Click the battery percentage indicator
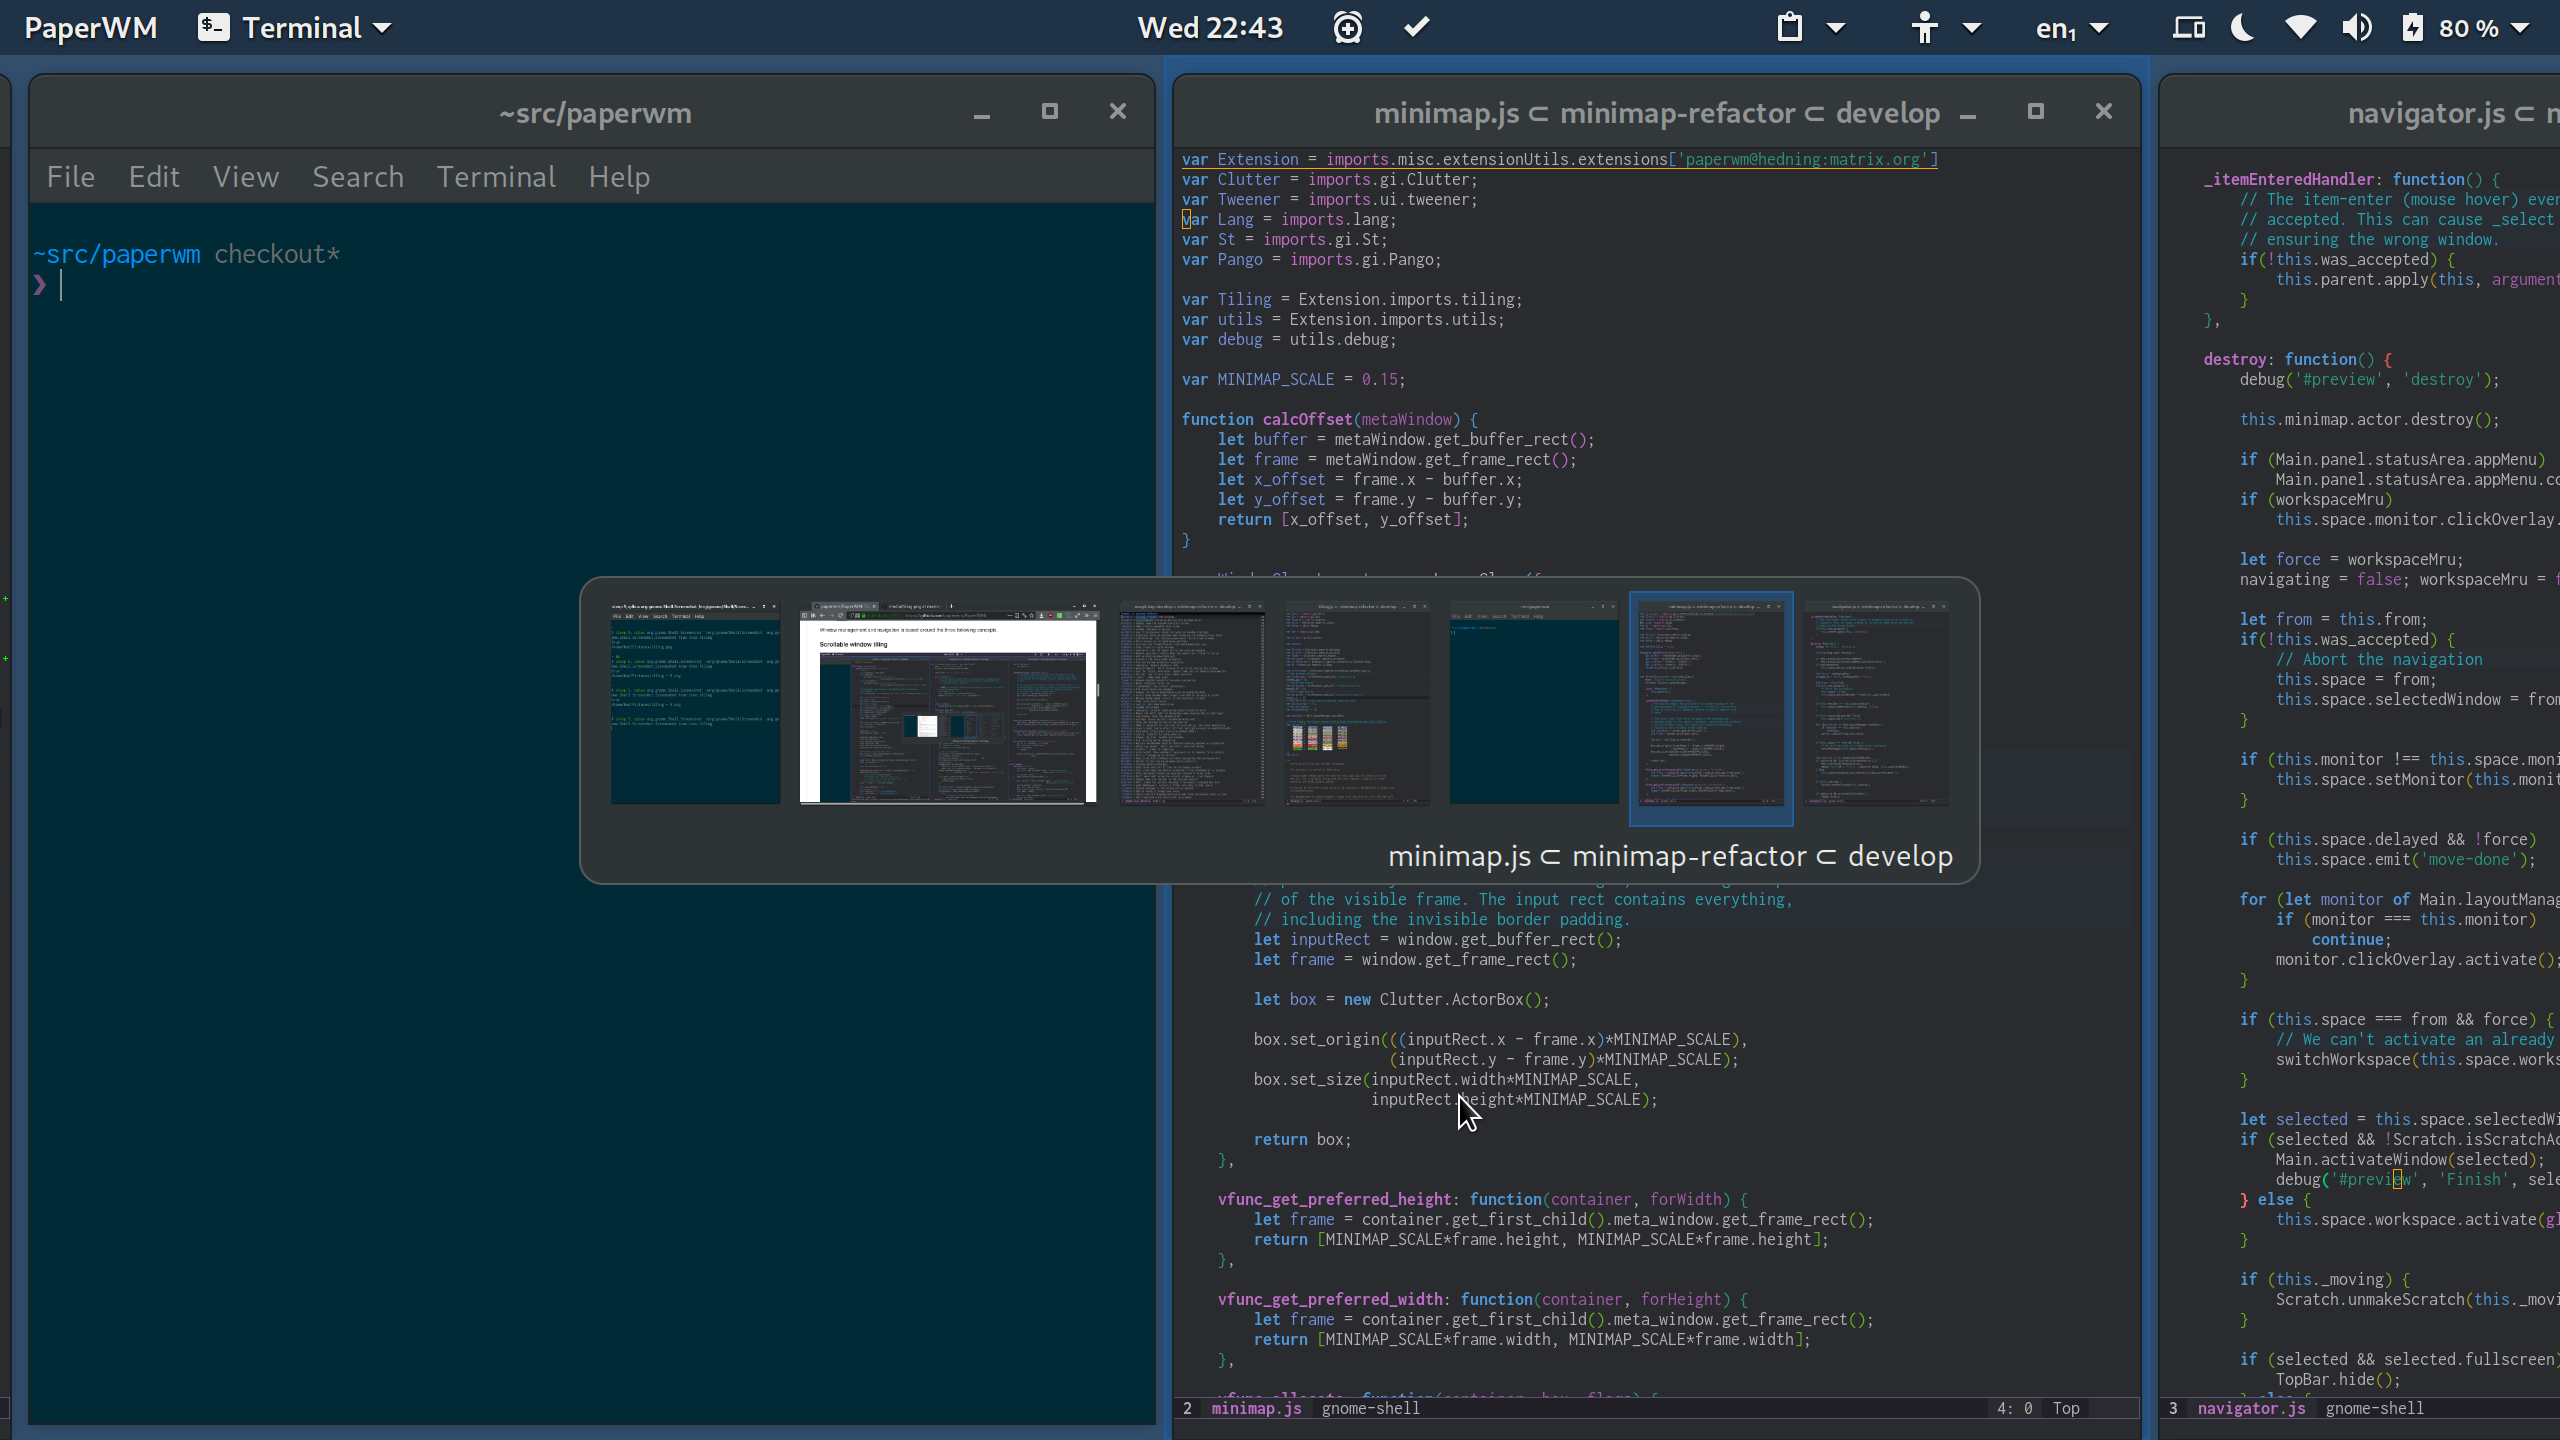 (2469, 26)
